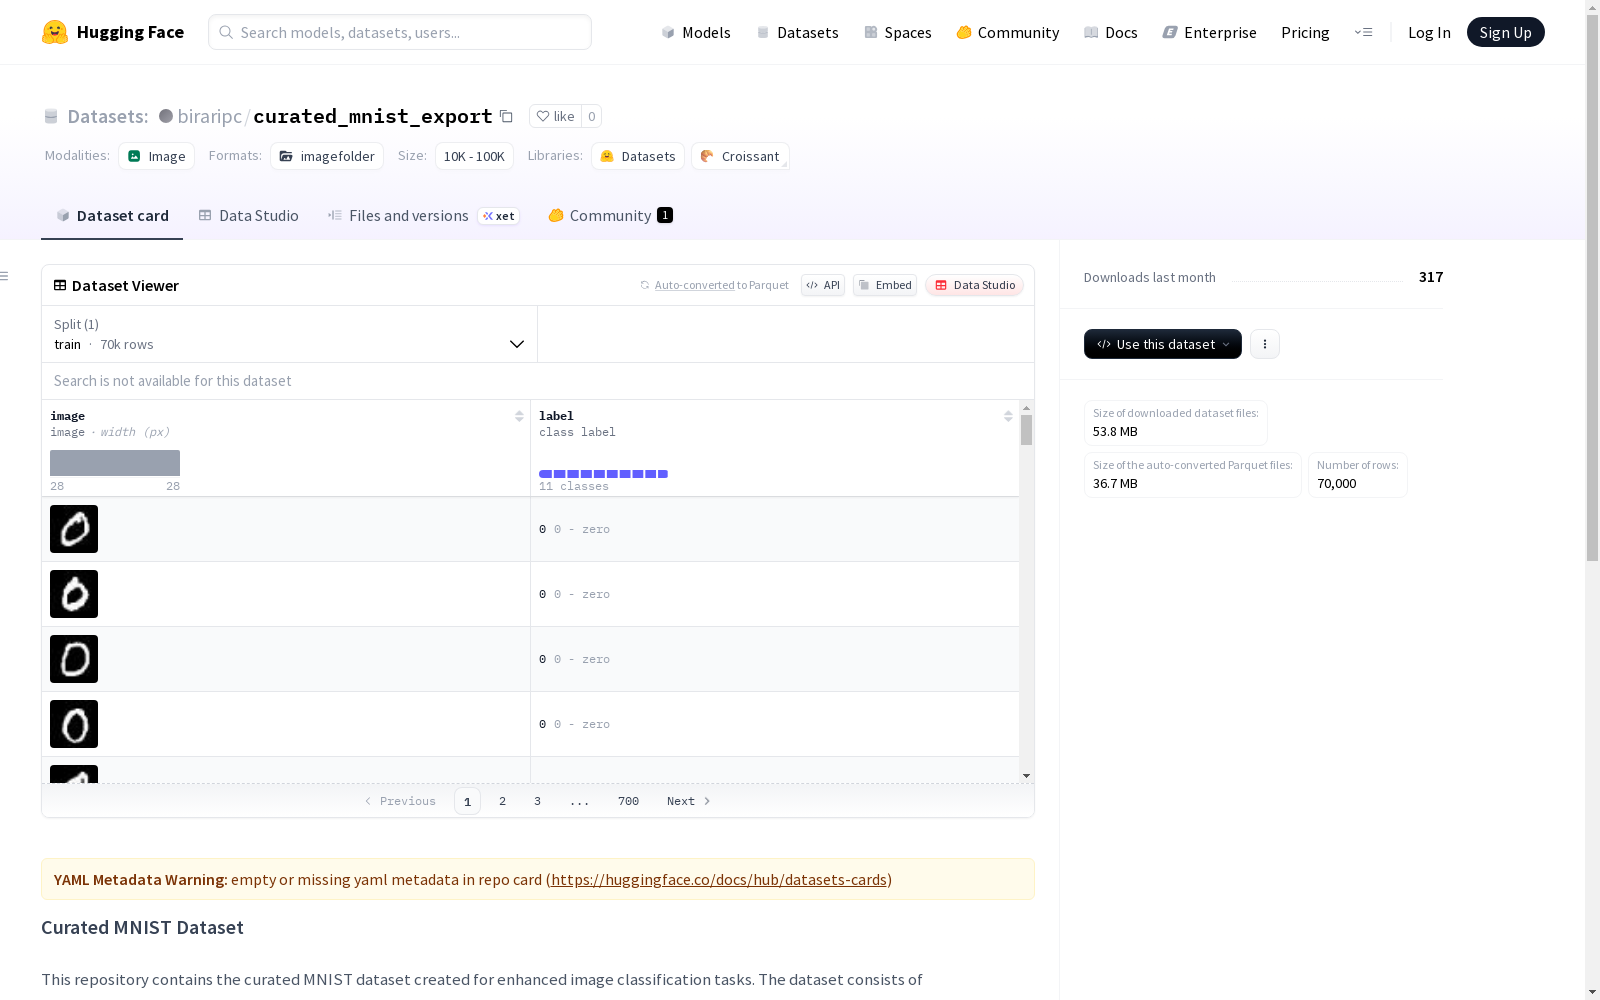Open the Pricing page
This screenshot has height=1000, width=1600.
(x=1305, y=32)
